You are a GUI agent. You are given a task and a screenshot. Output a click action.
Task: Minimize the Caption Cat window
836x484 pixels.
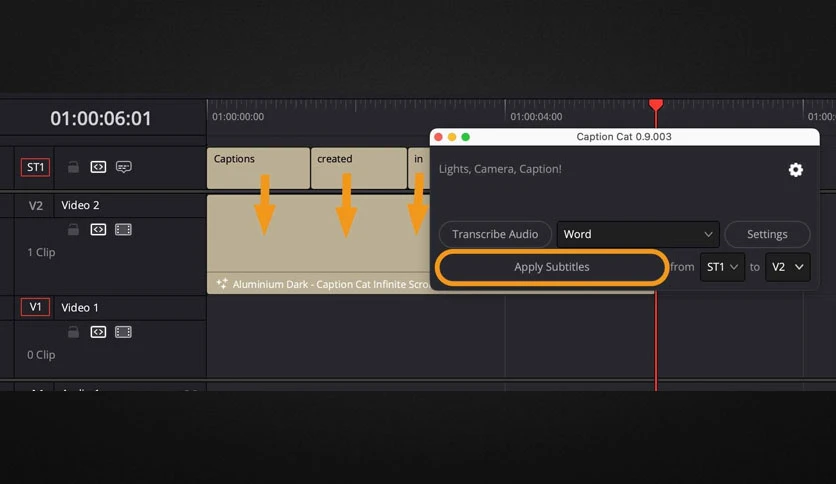pos(452,137)
